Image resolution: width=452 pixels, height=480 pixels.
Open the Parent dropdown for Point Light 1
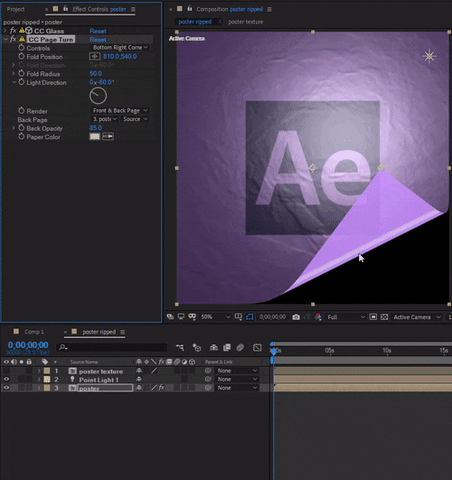click(x=237, y=379)
